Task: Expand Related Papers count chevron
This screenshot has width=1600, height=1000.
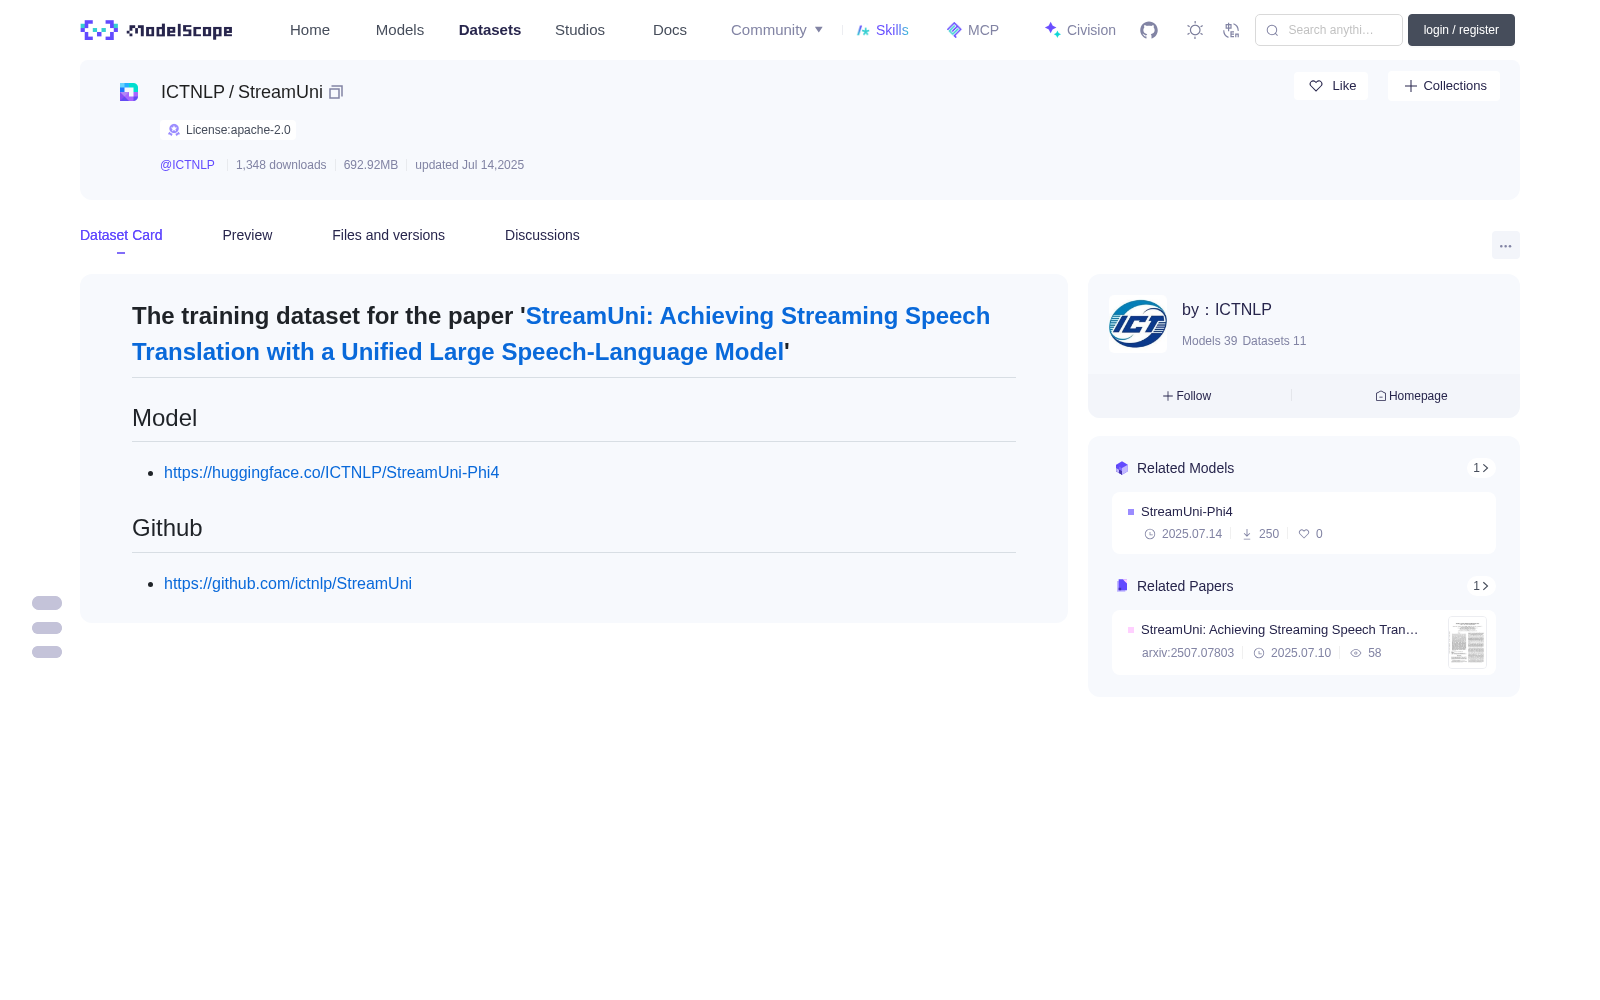Action: pyautogui.click(x=1481, y=586)
